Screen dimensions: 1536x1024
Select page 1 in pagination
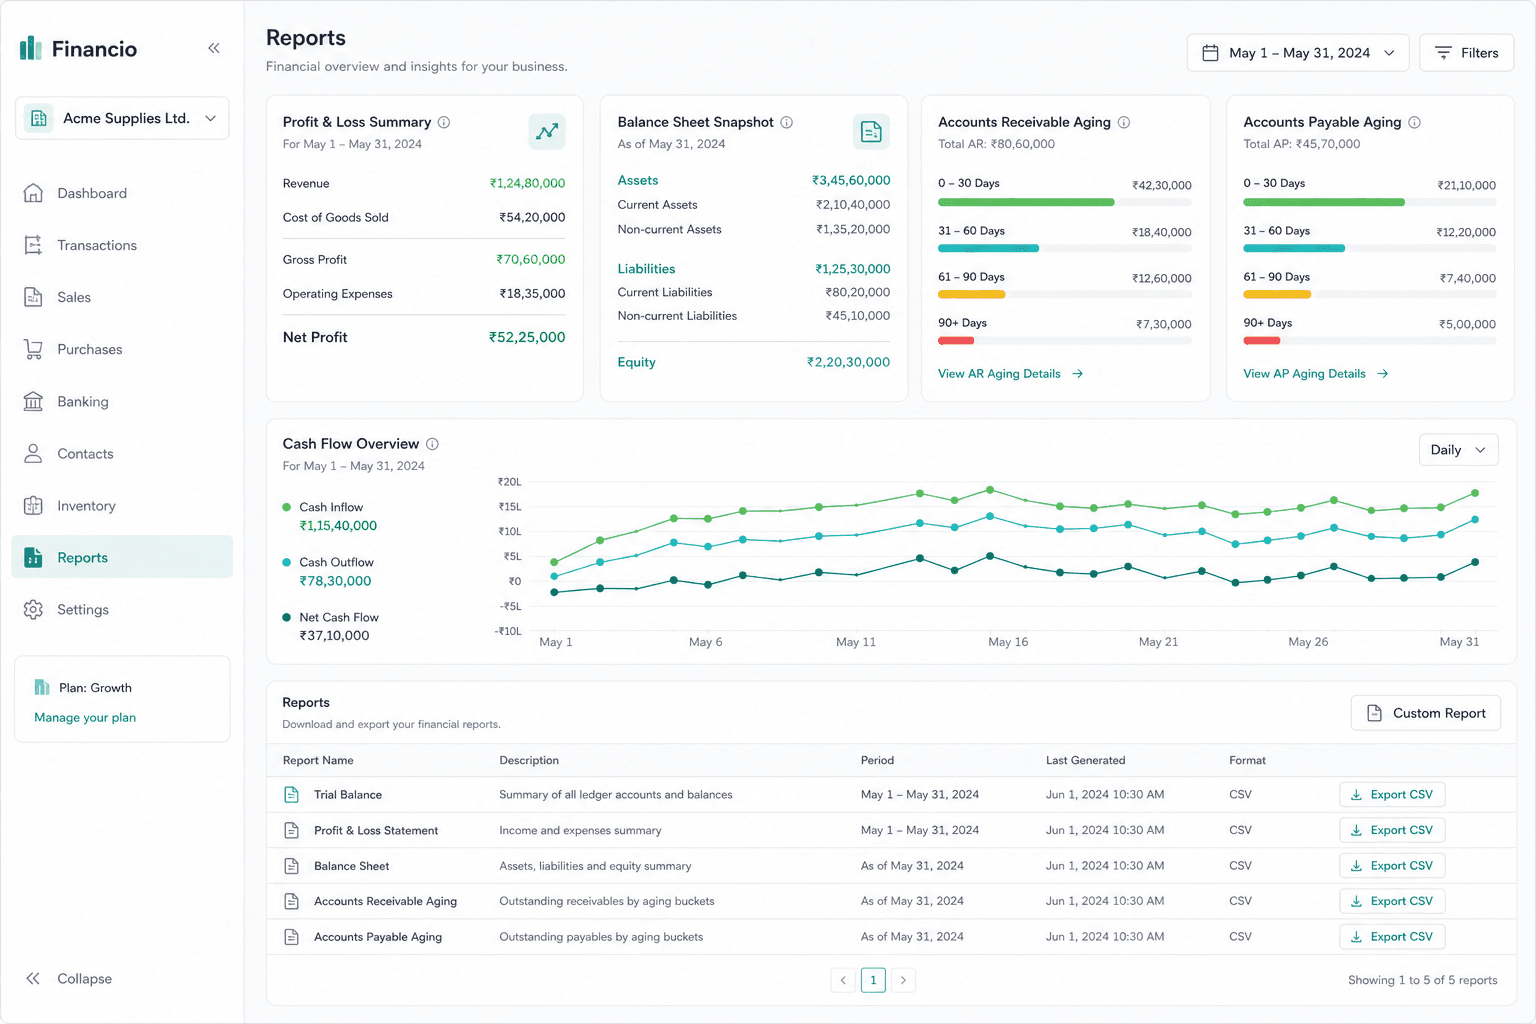point(873,980)
